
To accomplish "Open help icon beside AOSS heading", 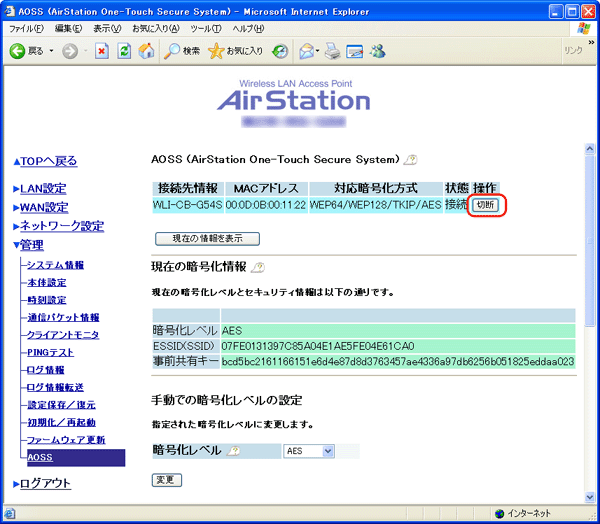I will [x=411, y=160].
